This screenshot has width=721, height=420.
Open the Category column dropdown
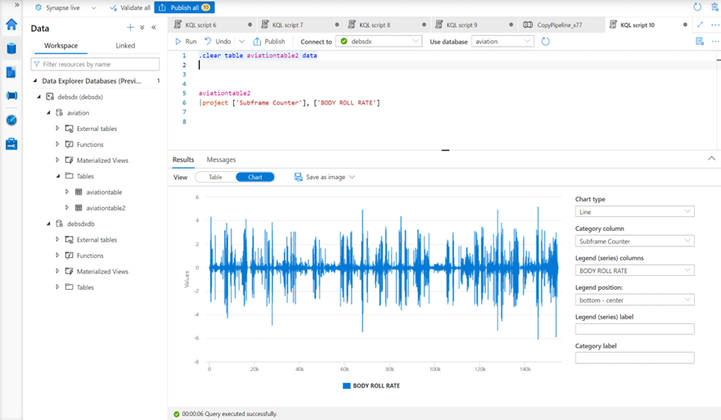[635, 241]
